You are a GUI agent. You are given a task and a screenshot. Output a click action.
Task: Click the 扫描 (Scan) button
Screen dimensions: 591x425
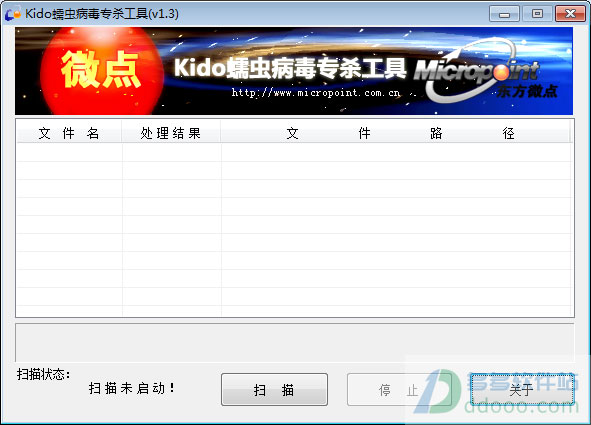point(274,390)
